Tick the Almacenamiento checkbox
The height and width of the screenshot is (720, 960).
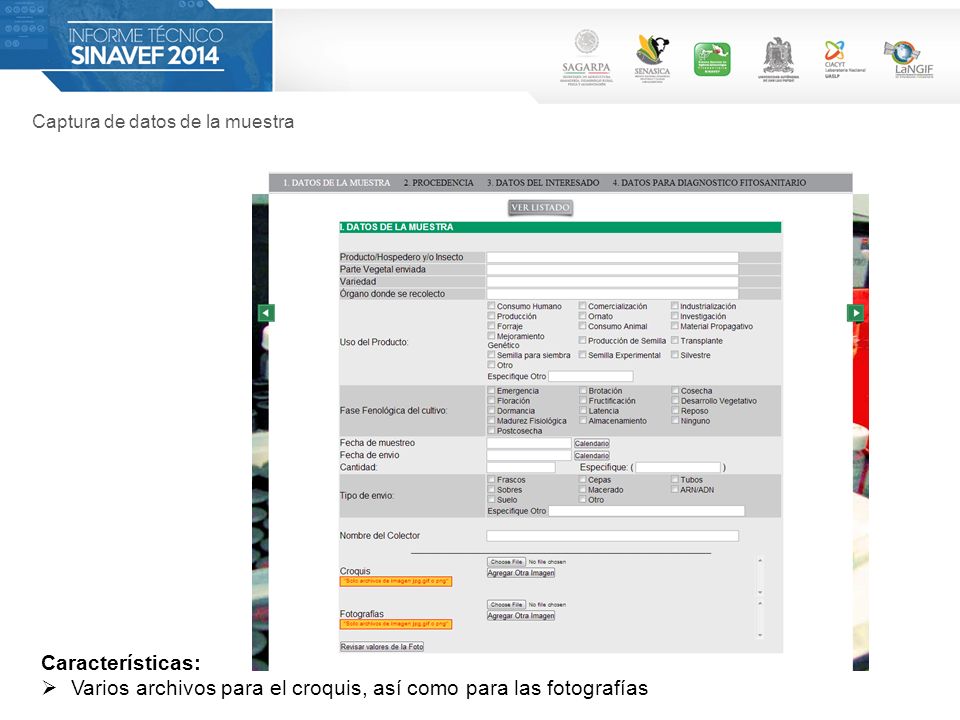[583, 420]
